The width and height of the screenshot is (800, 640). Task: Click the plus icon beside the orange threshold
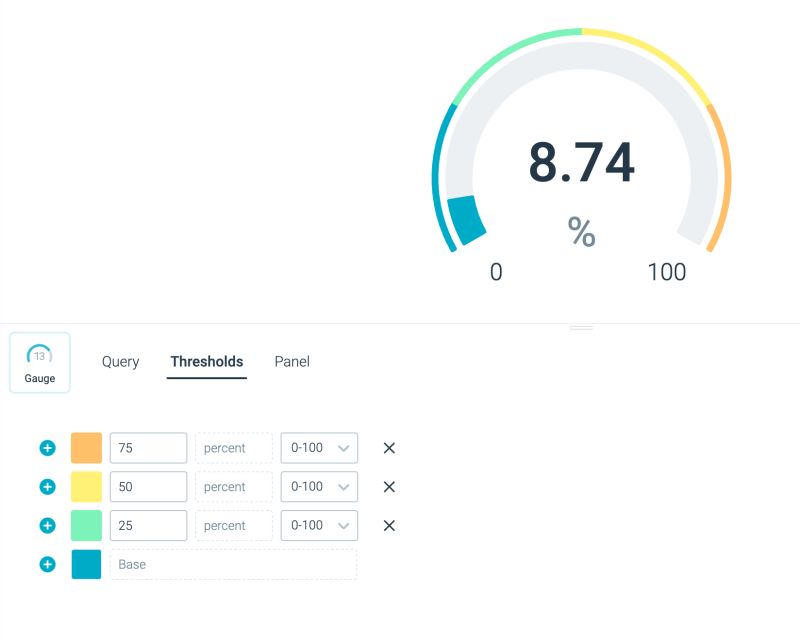pyautogui.click(x=46, y=447)
